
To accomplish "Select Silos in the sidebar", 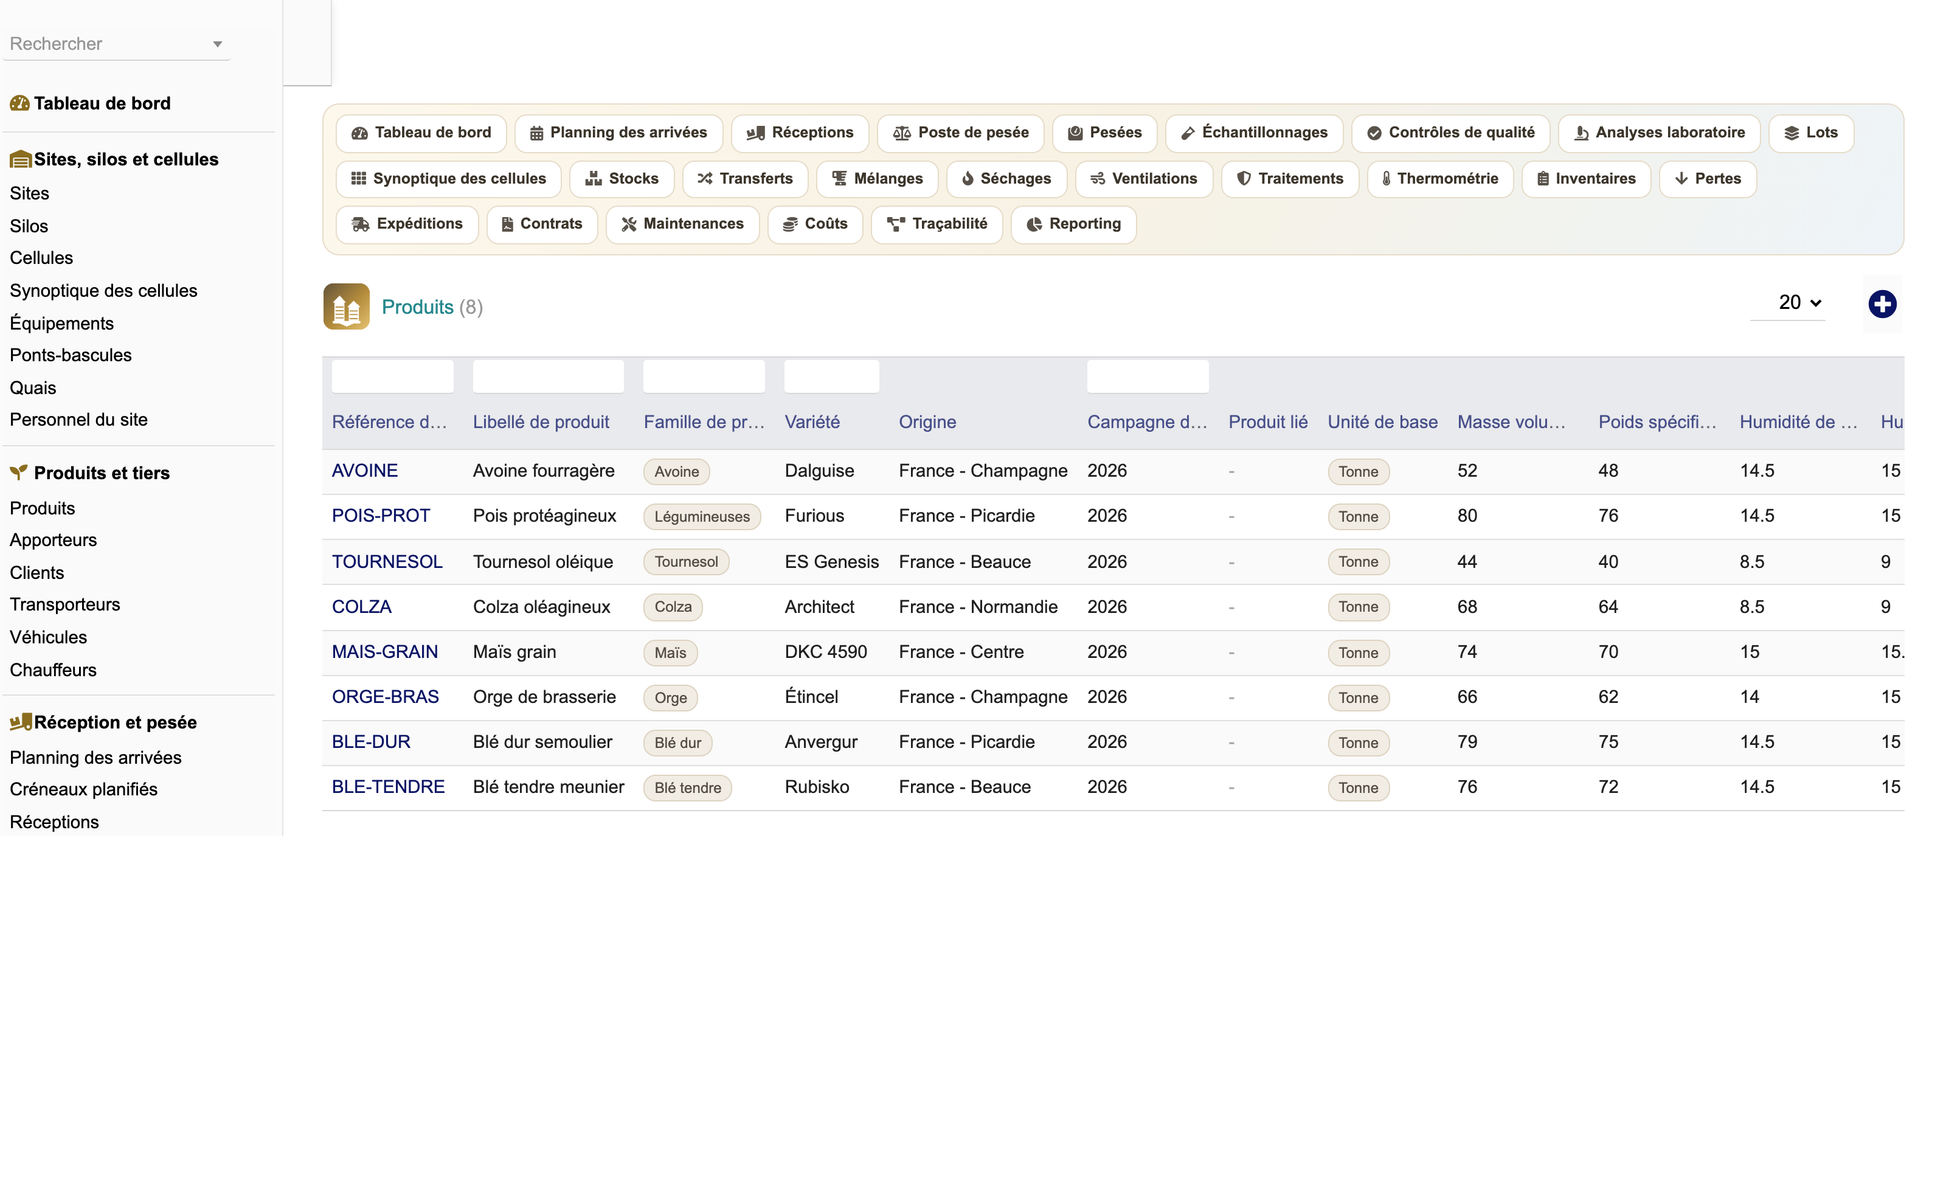I will pyautogui.click(x=28, y=226).
